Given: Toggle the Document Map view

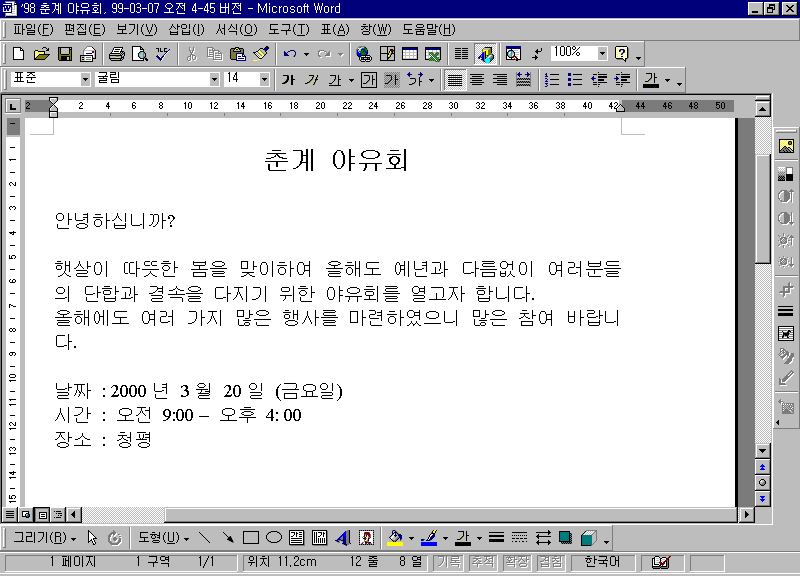Looking at the screenshot, I should pyautogui.click(x=513, y=54).
